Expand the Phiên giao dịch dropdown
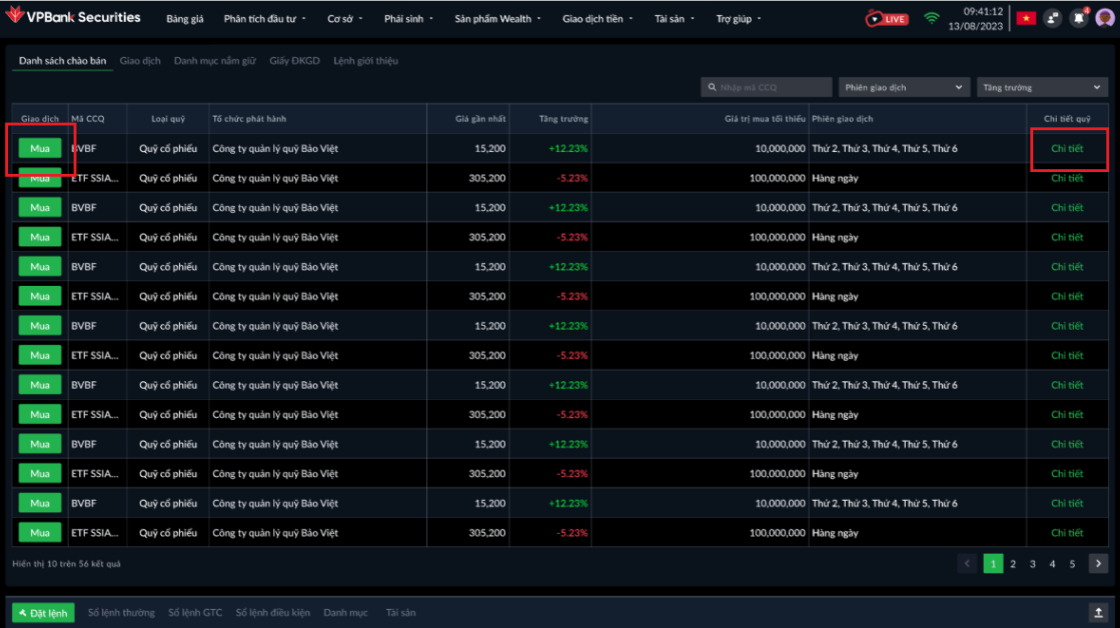The height and width of the screenshot is (628, 1120). click(x=904, y=88)
